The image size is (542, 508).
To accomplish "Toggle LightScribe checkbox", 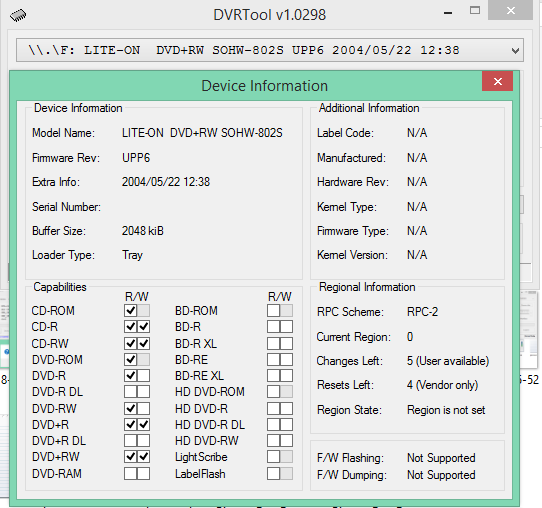I will tap(273, 457).
